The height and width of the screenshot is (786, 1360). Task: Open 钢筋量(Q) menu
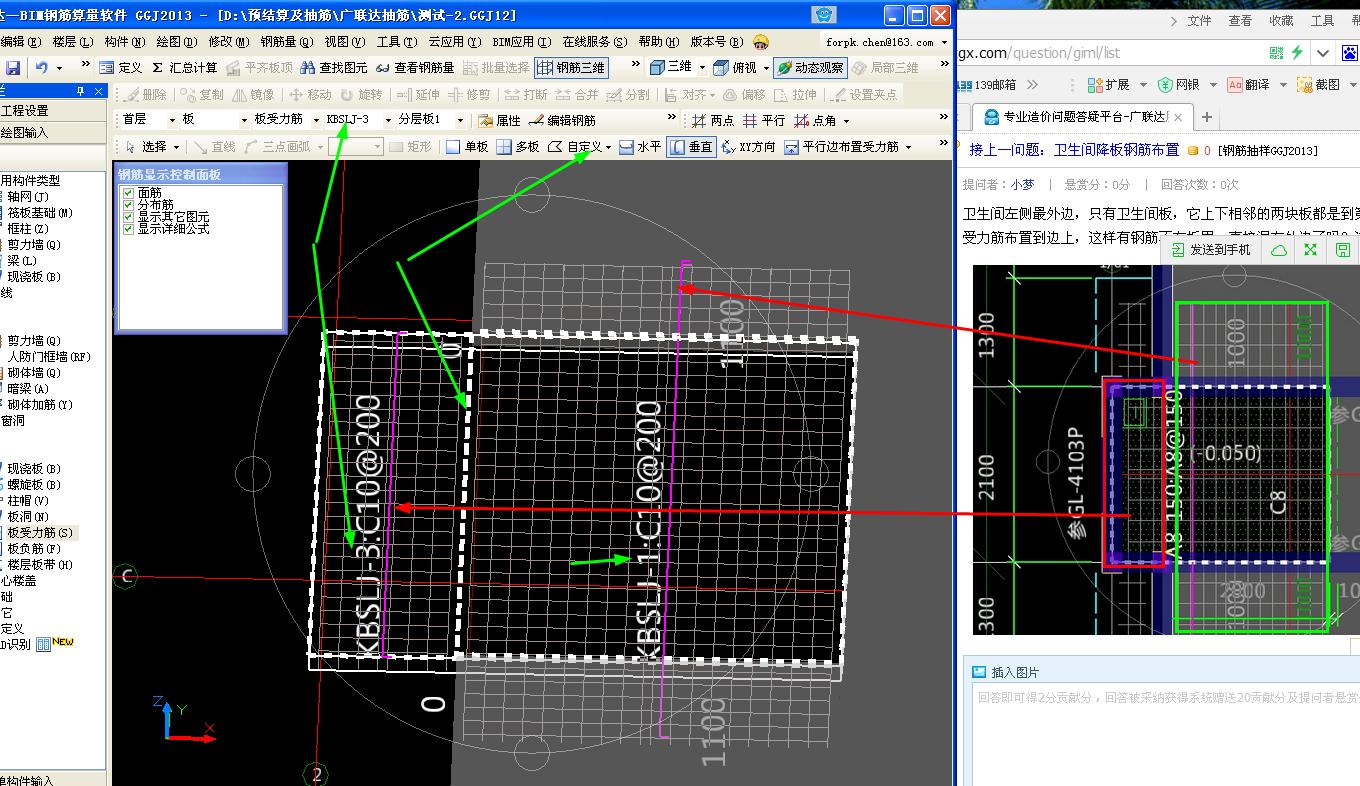[x=287, y=41]
